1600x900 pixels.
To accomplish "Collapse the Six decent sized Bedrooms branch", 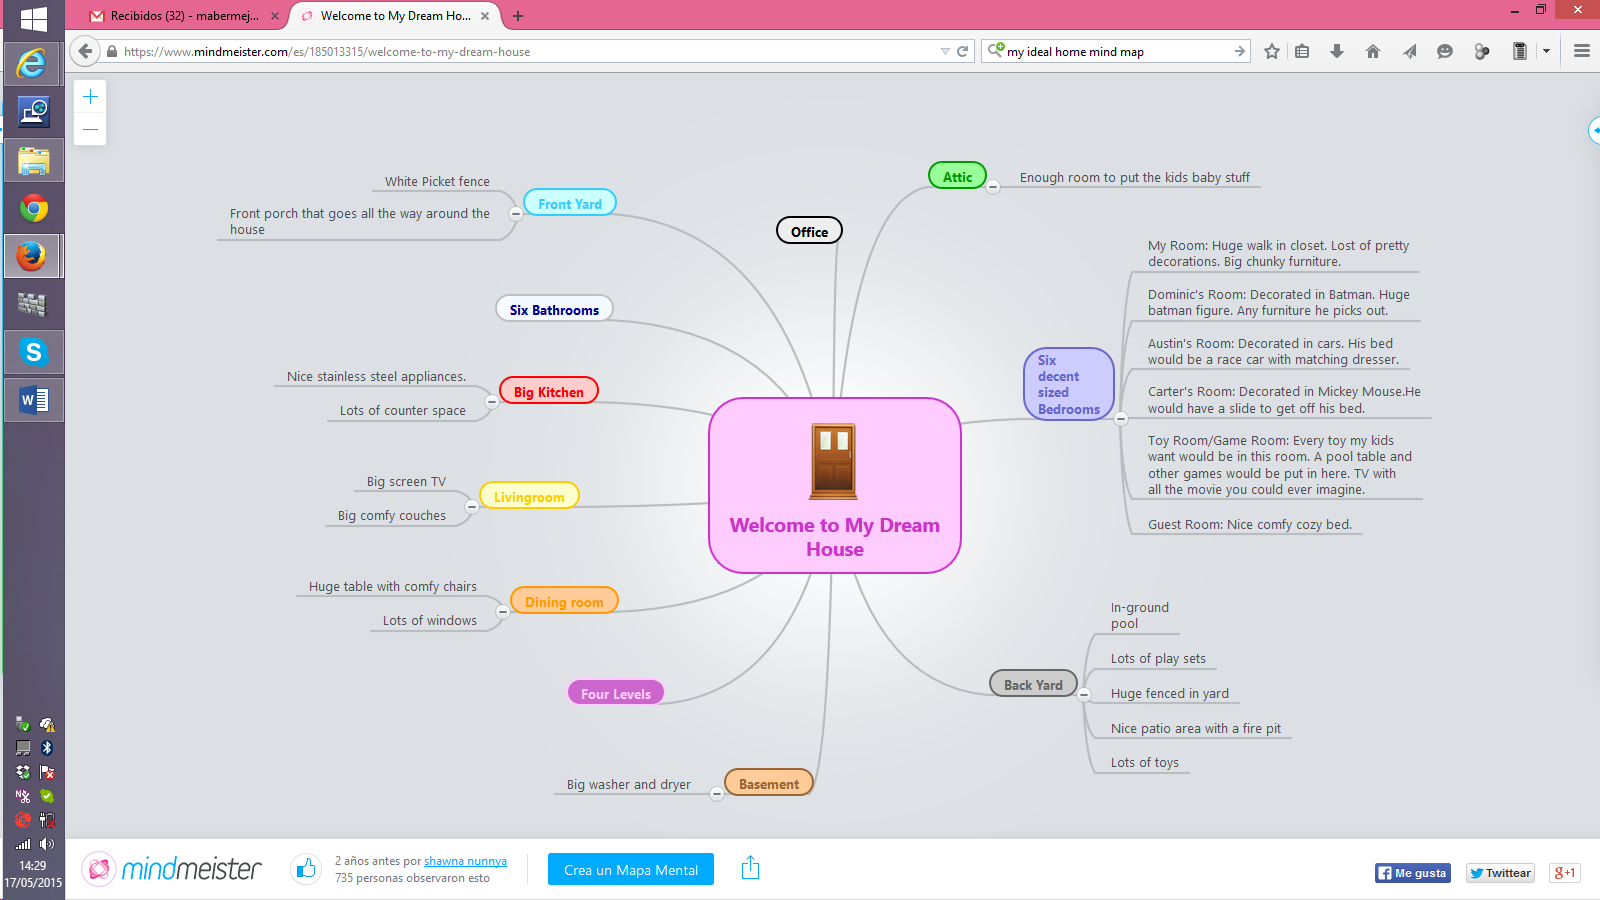I will pos(1121,420).
